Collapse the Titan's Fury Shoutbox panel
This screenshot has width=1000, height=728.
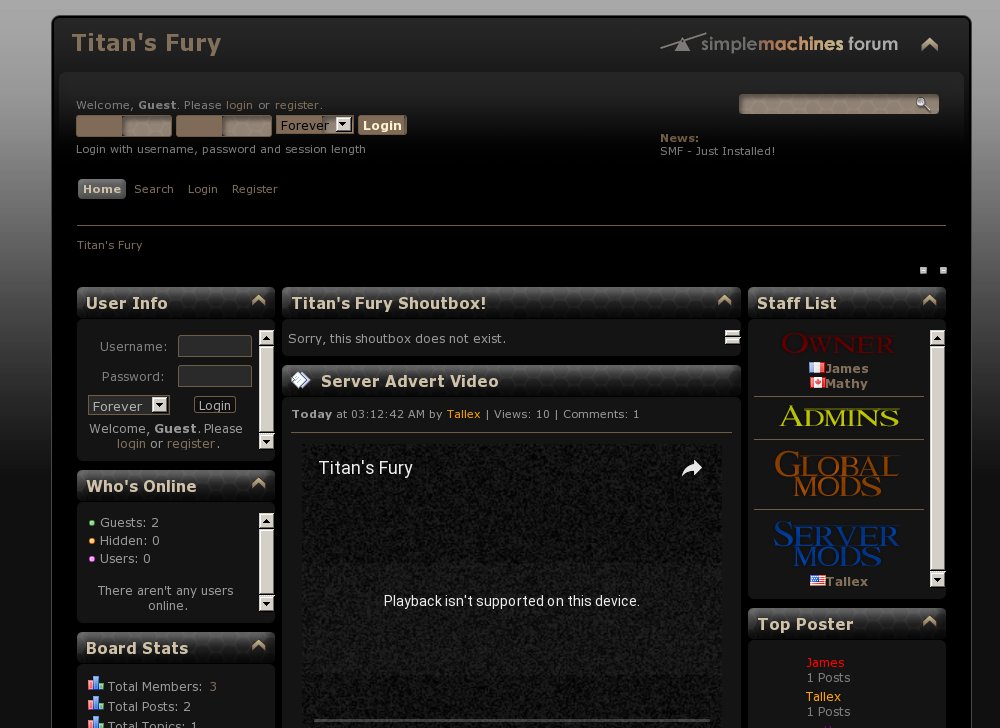[724, 301]
